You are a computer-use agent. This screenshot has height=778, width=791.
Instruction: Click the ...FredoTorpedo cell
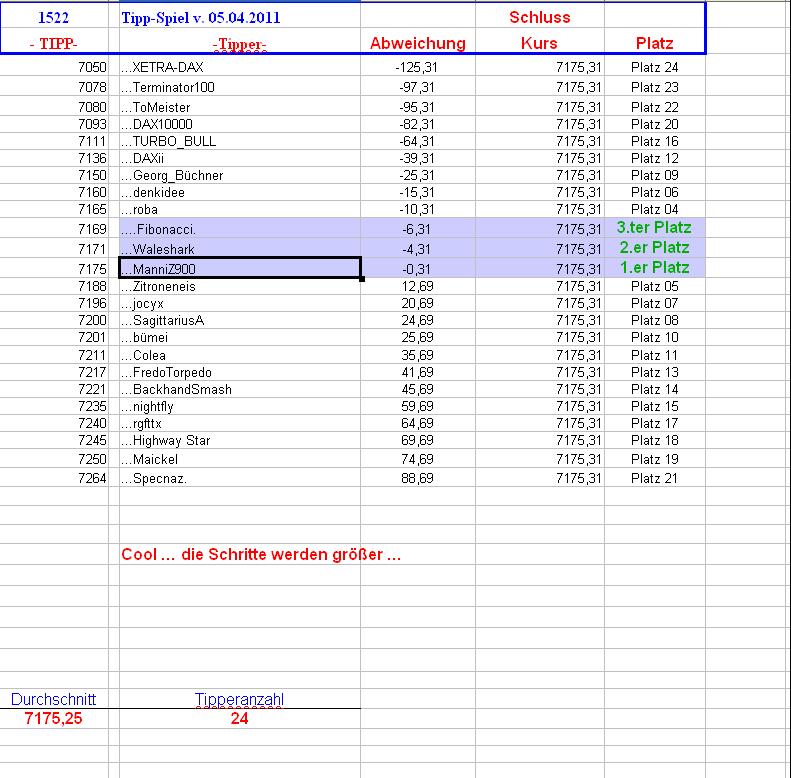[240, 372]
